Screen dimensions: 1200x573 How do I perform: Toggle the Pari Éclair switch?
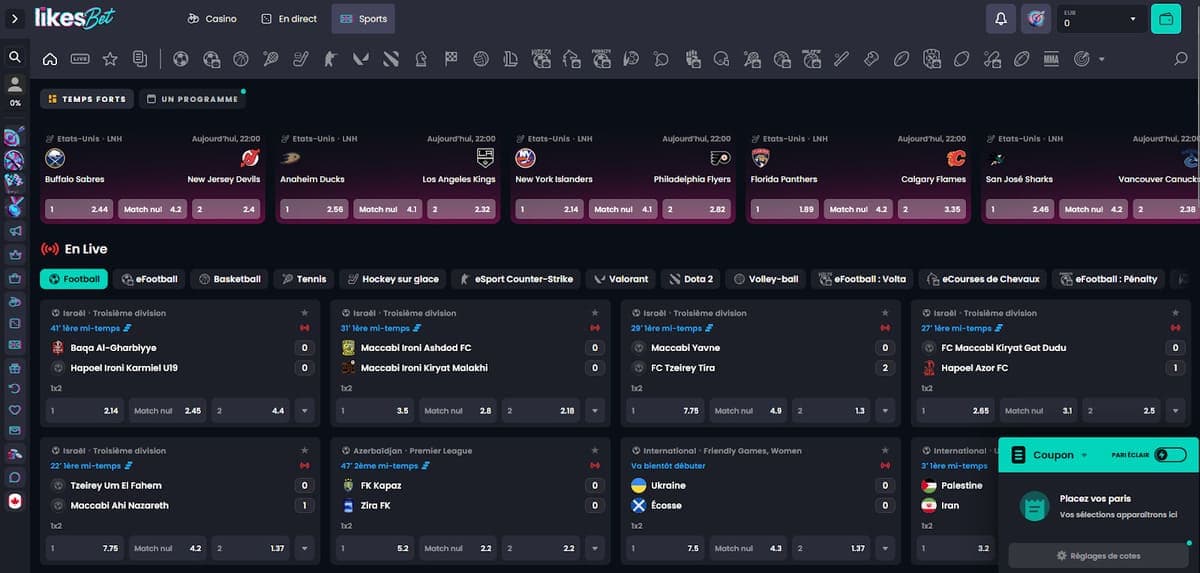click(x=1169, y=455)
